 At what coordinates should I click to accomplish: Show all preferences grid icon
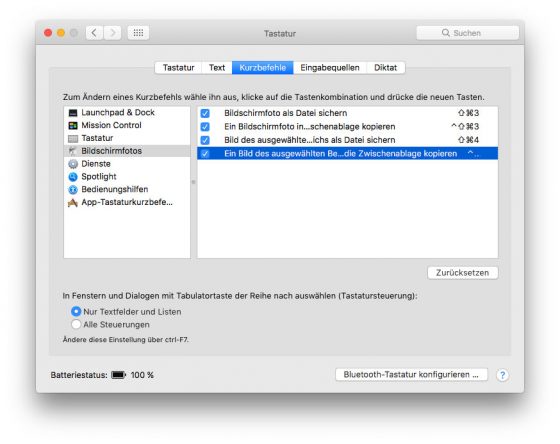coord(138,33)
